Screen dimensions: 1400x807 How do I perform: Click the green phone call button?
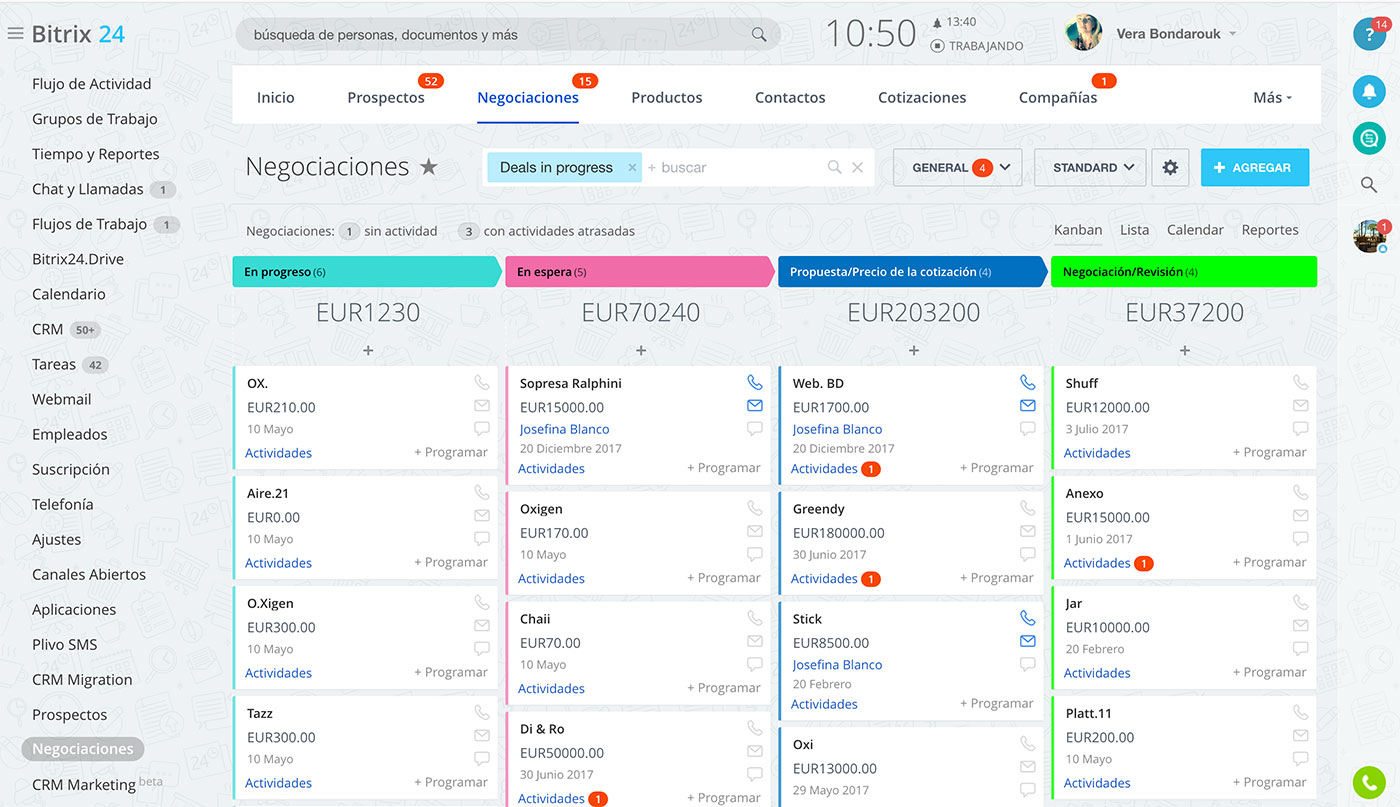coord(1368,783)
